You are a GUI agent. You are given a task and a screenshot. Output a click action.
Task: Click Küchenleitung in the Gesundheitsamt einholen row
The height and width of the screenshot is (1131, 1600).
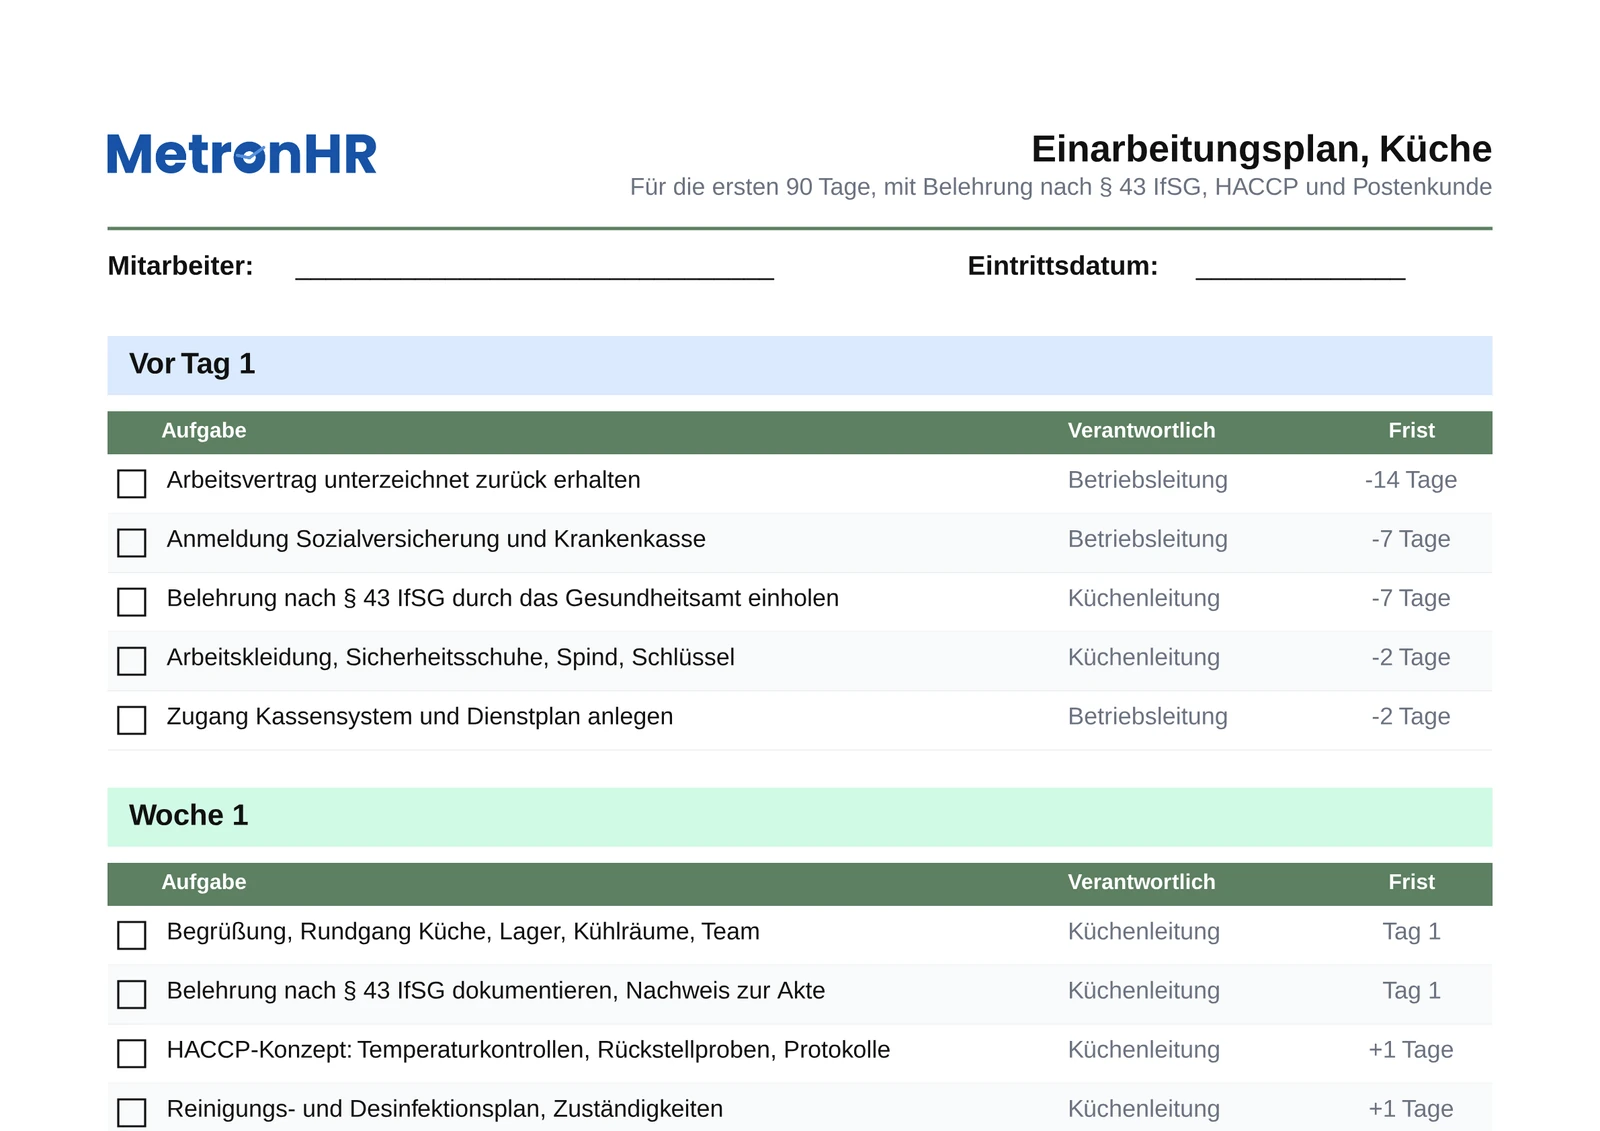[x=1144, y=599]
